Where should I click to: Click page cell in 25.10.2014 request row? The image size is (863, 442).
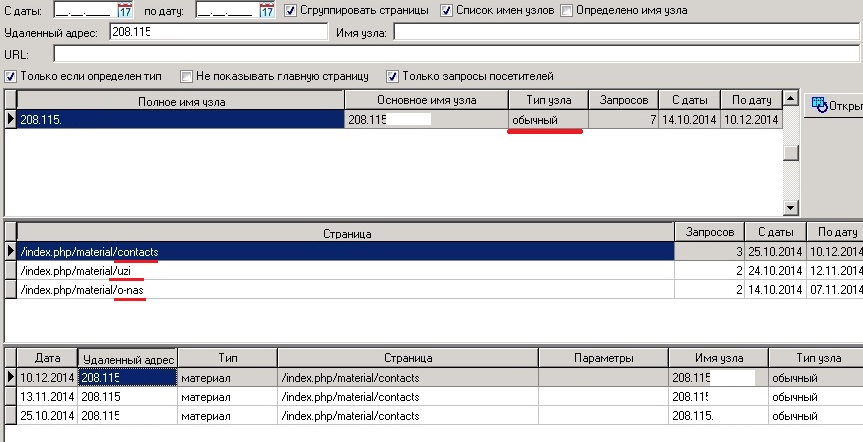pyautogui.click(x=408, y=416)
